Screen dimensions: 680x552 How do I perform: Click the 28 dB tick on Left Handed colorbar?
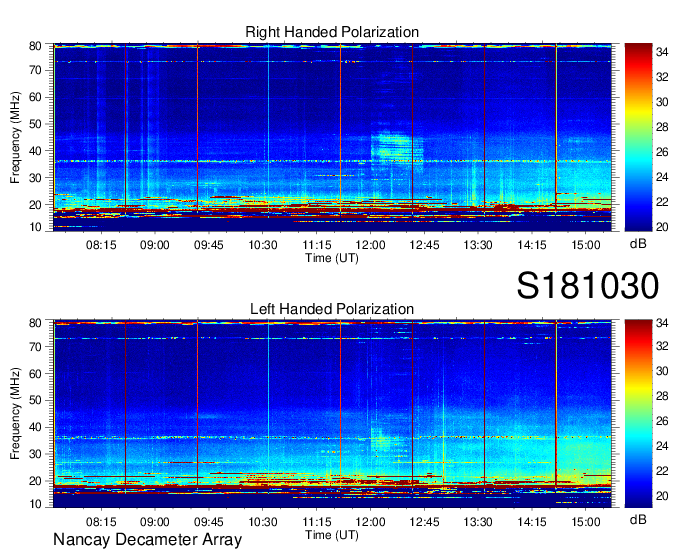(x=662, y=396)
